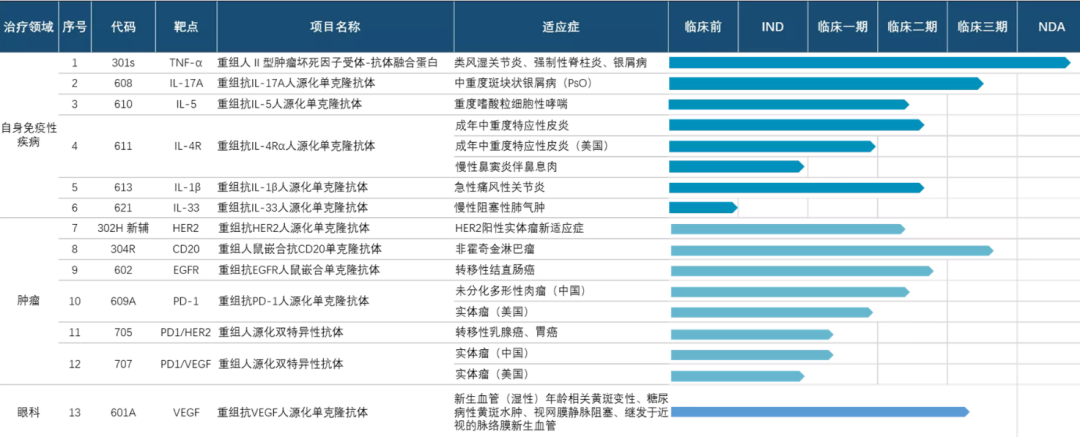This screenshot has width=1080, height=437.
Task: Click the 急性痛风性关节炎 indication
Action: [x=499, y=187]
